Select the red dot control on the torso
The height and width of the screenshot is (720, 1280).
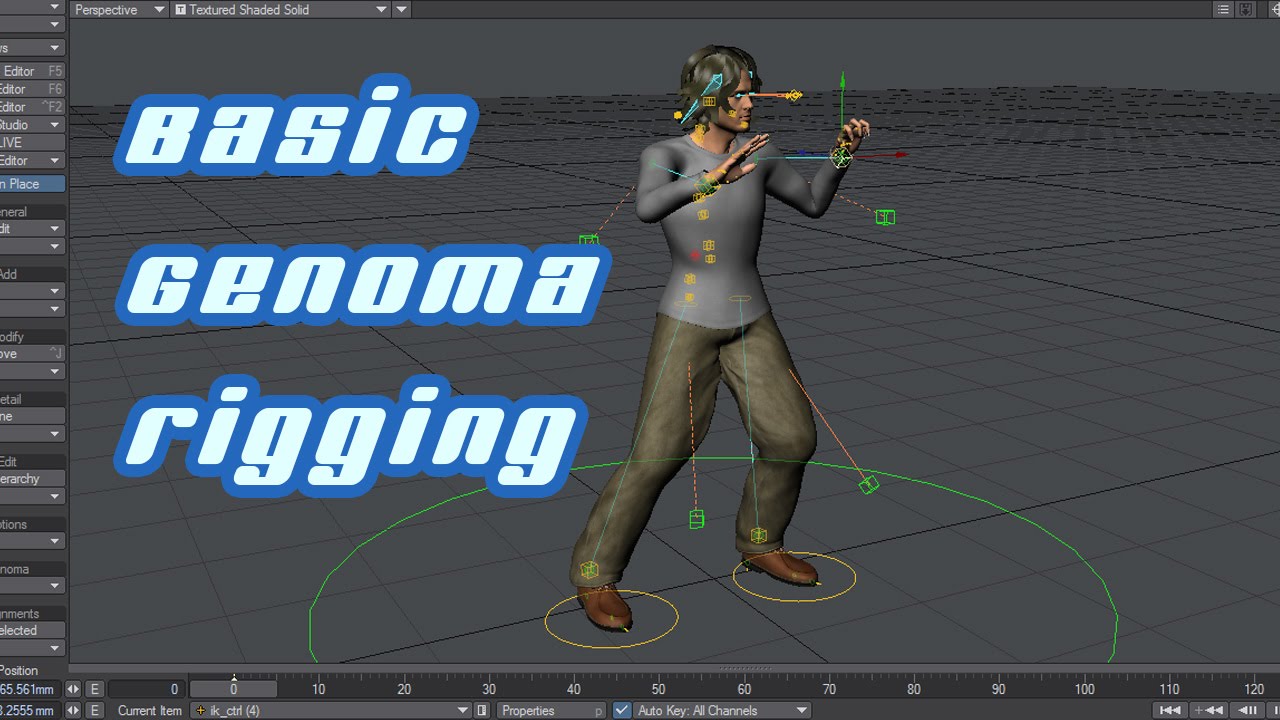pos(696,256)
